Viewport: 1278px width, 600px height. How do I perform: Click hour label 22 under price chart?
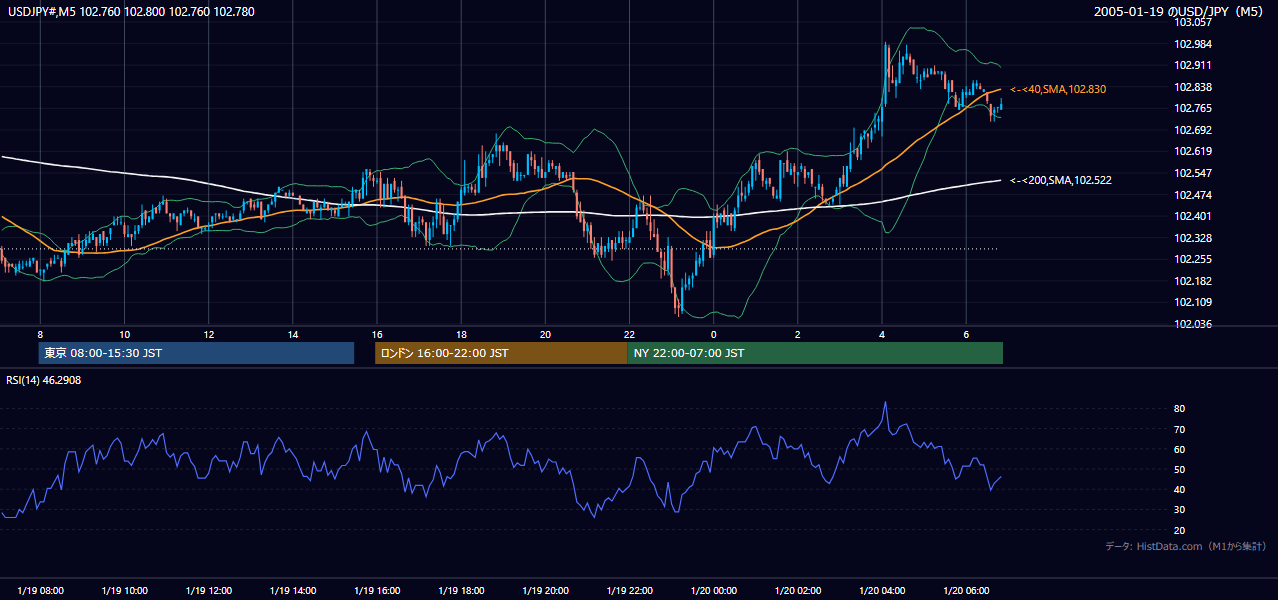(630, 334)
